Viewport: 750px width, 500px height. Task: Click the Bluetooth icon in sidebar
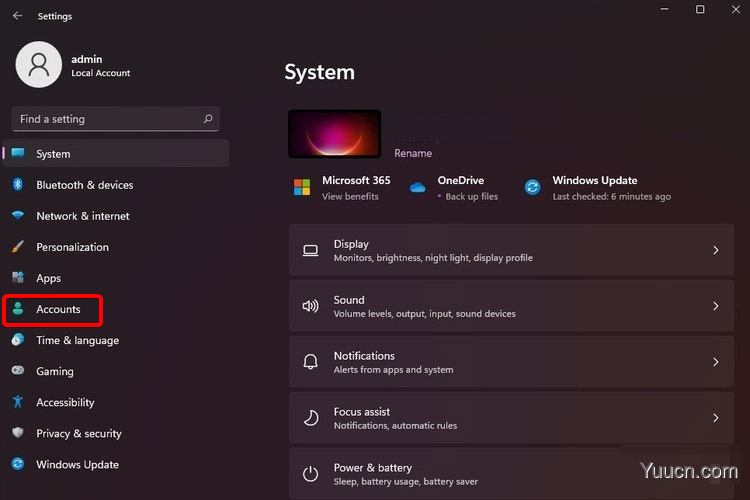click(x=18, y=184)
